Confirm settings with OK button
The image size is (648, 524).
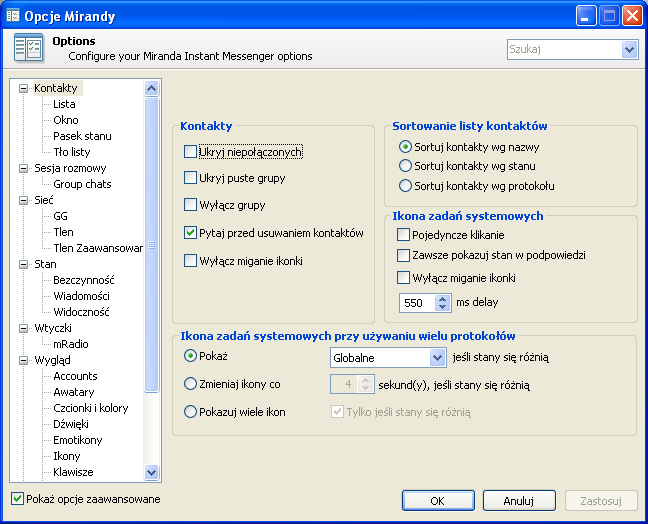coord(438,500)
